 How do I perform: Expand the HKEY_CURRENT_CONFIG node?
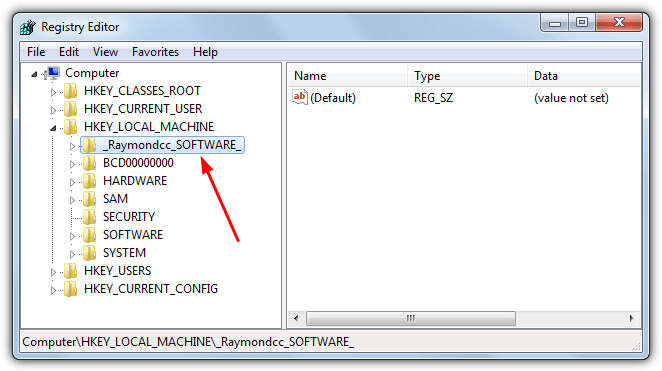tap(53, 290)
